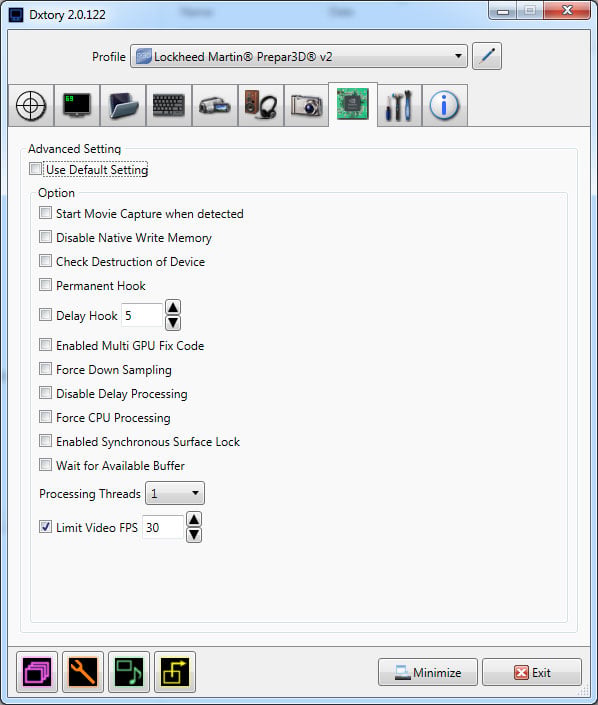This screenshot has height=705, width=598.
Task: Expand the Processing Threads dropdown
Action: pyautogui.click(x=175, y=493)
